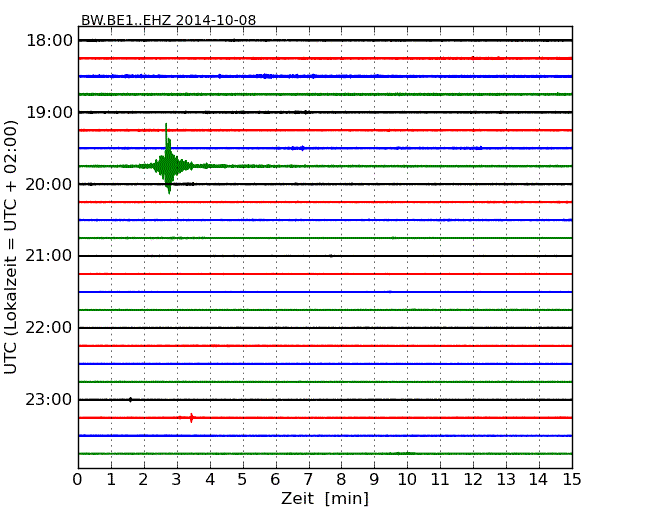
Task: Click the x-axis tick label 9
Action: (x=374, y=480)
